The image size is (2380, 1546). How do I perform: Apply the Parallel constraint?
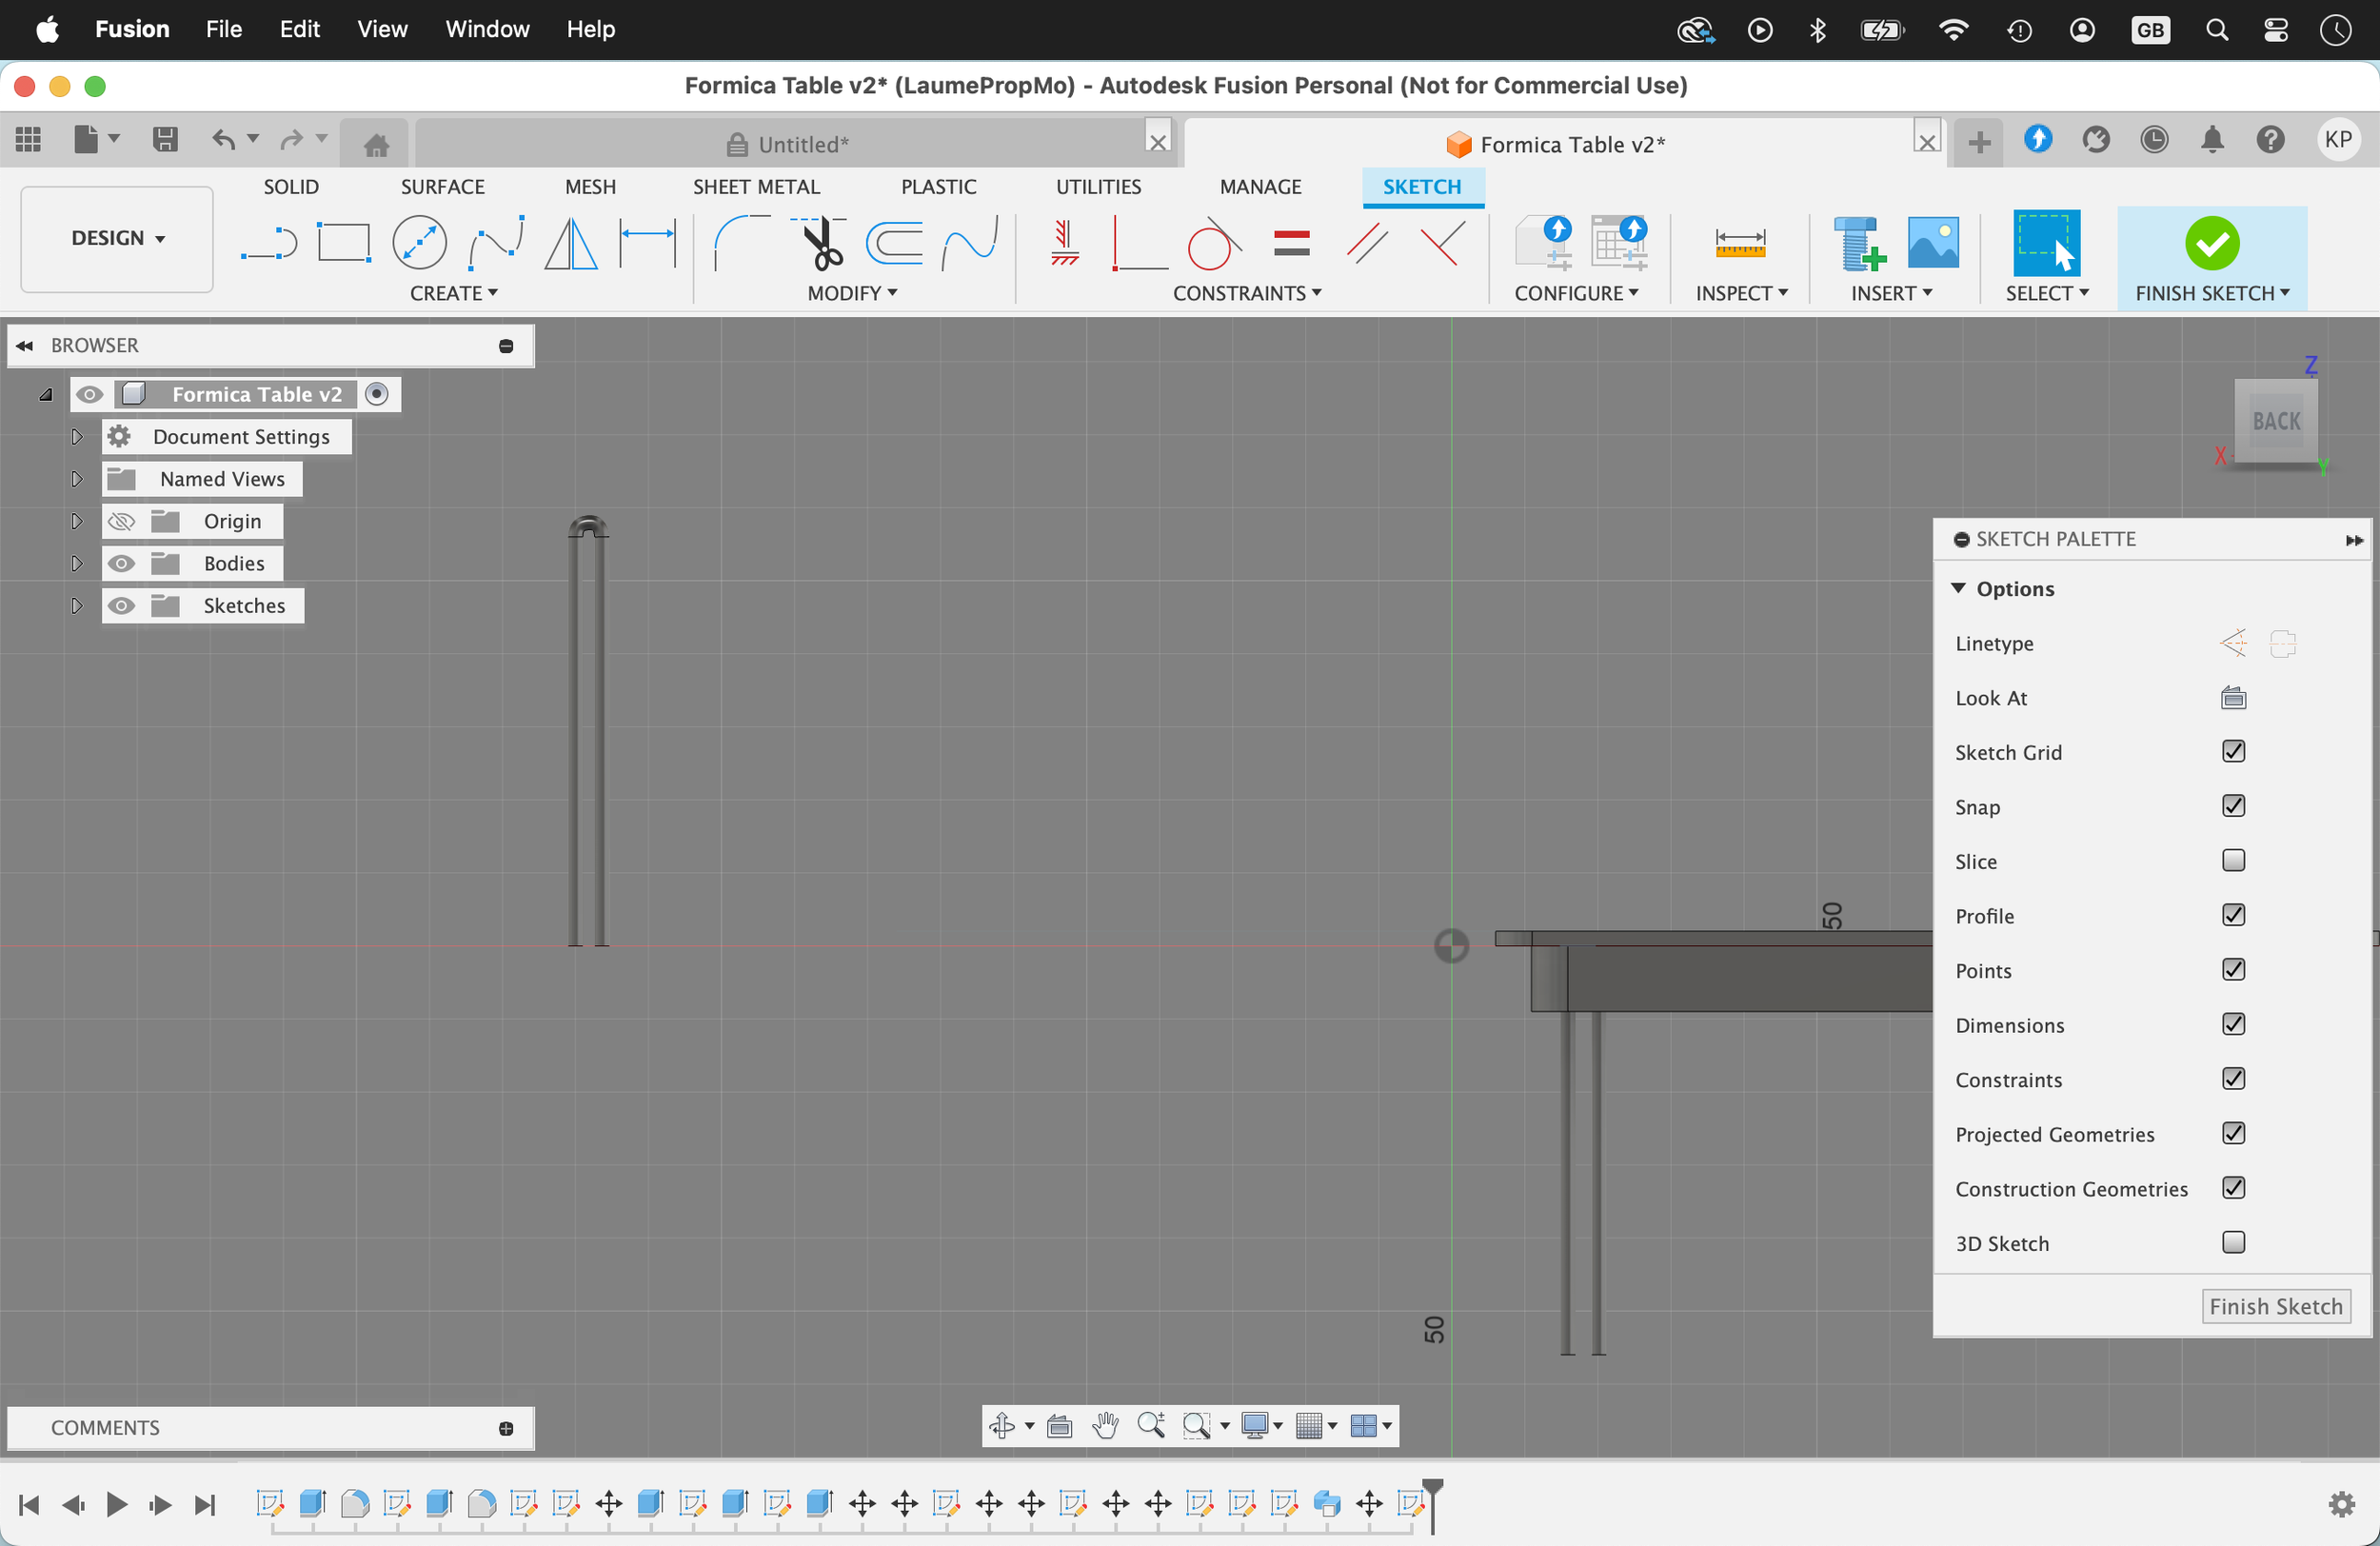tap(1367, 243)
